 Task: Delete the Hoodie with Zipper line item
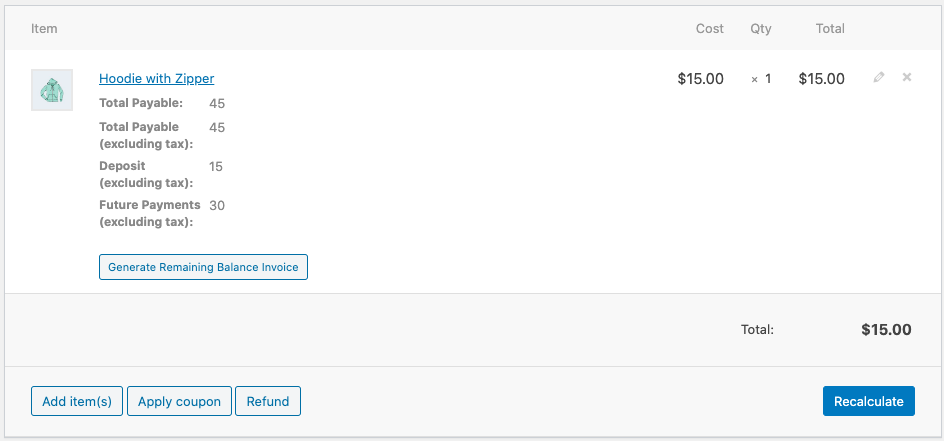pyautogui.click(x=907, y=78)
